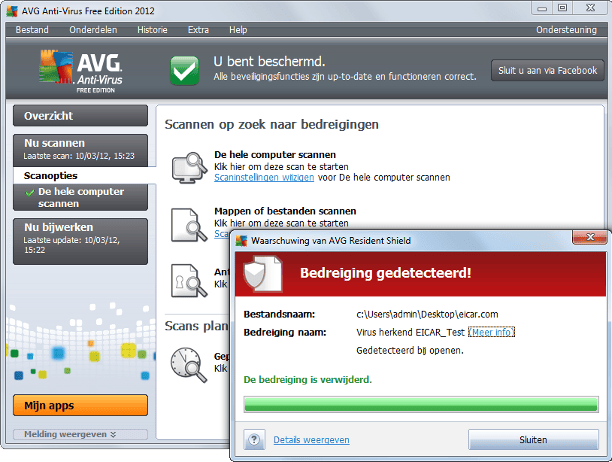This screenshot has height=462, width=612.
Task: Open the Extra menu
Action: pos(198,30)
